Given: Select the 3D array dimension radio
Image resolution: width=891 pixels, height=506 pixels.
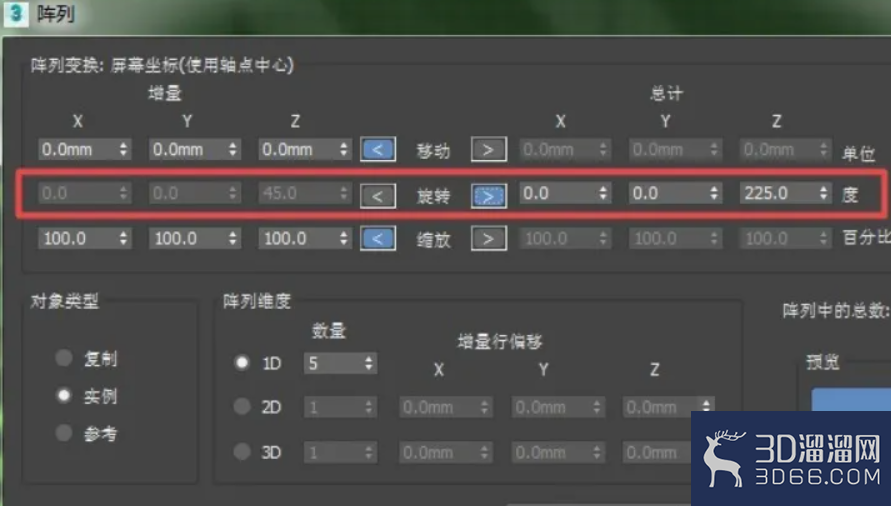Looking at the screenshot, I should click(x=242, y=451).
